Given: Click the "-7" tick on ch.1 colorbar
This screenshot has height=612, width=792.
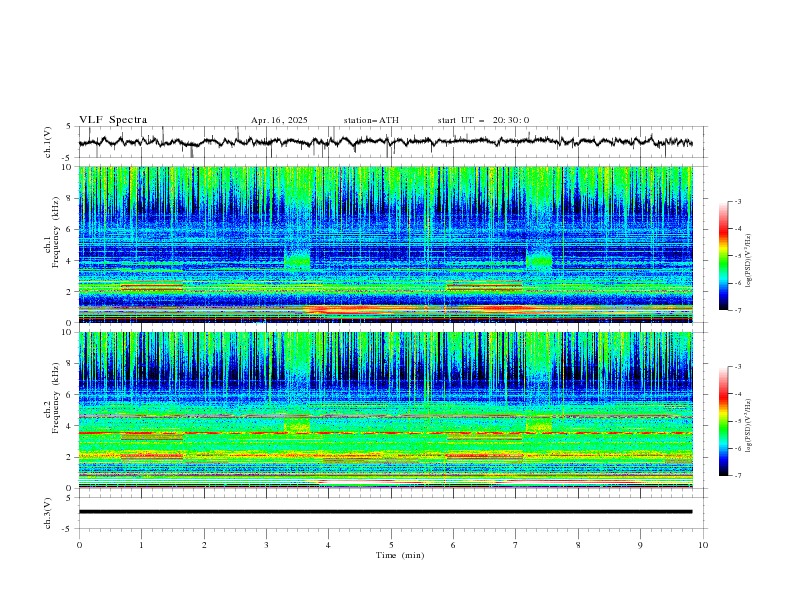Looking at the screenshot, I should [x=738, y=310].
